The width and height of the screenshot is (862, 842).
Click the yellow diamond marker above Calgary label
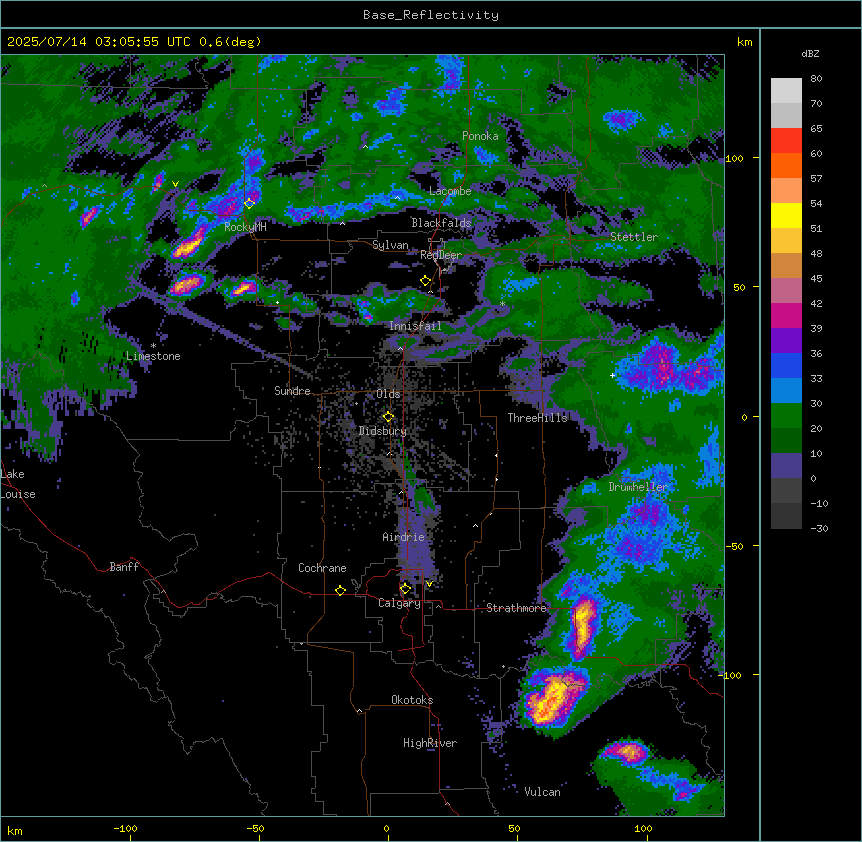pyautogui.click(x=405, y=589)
